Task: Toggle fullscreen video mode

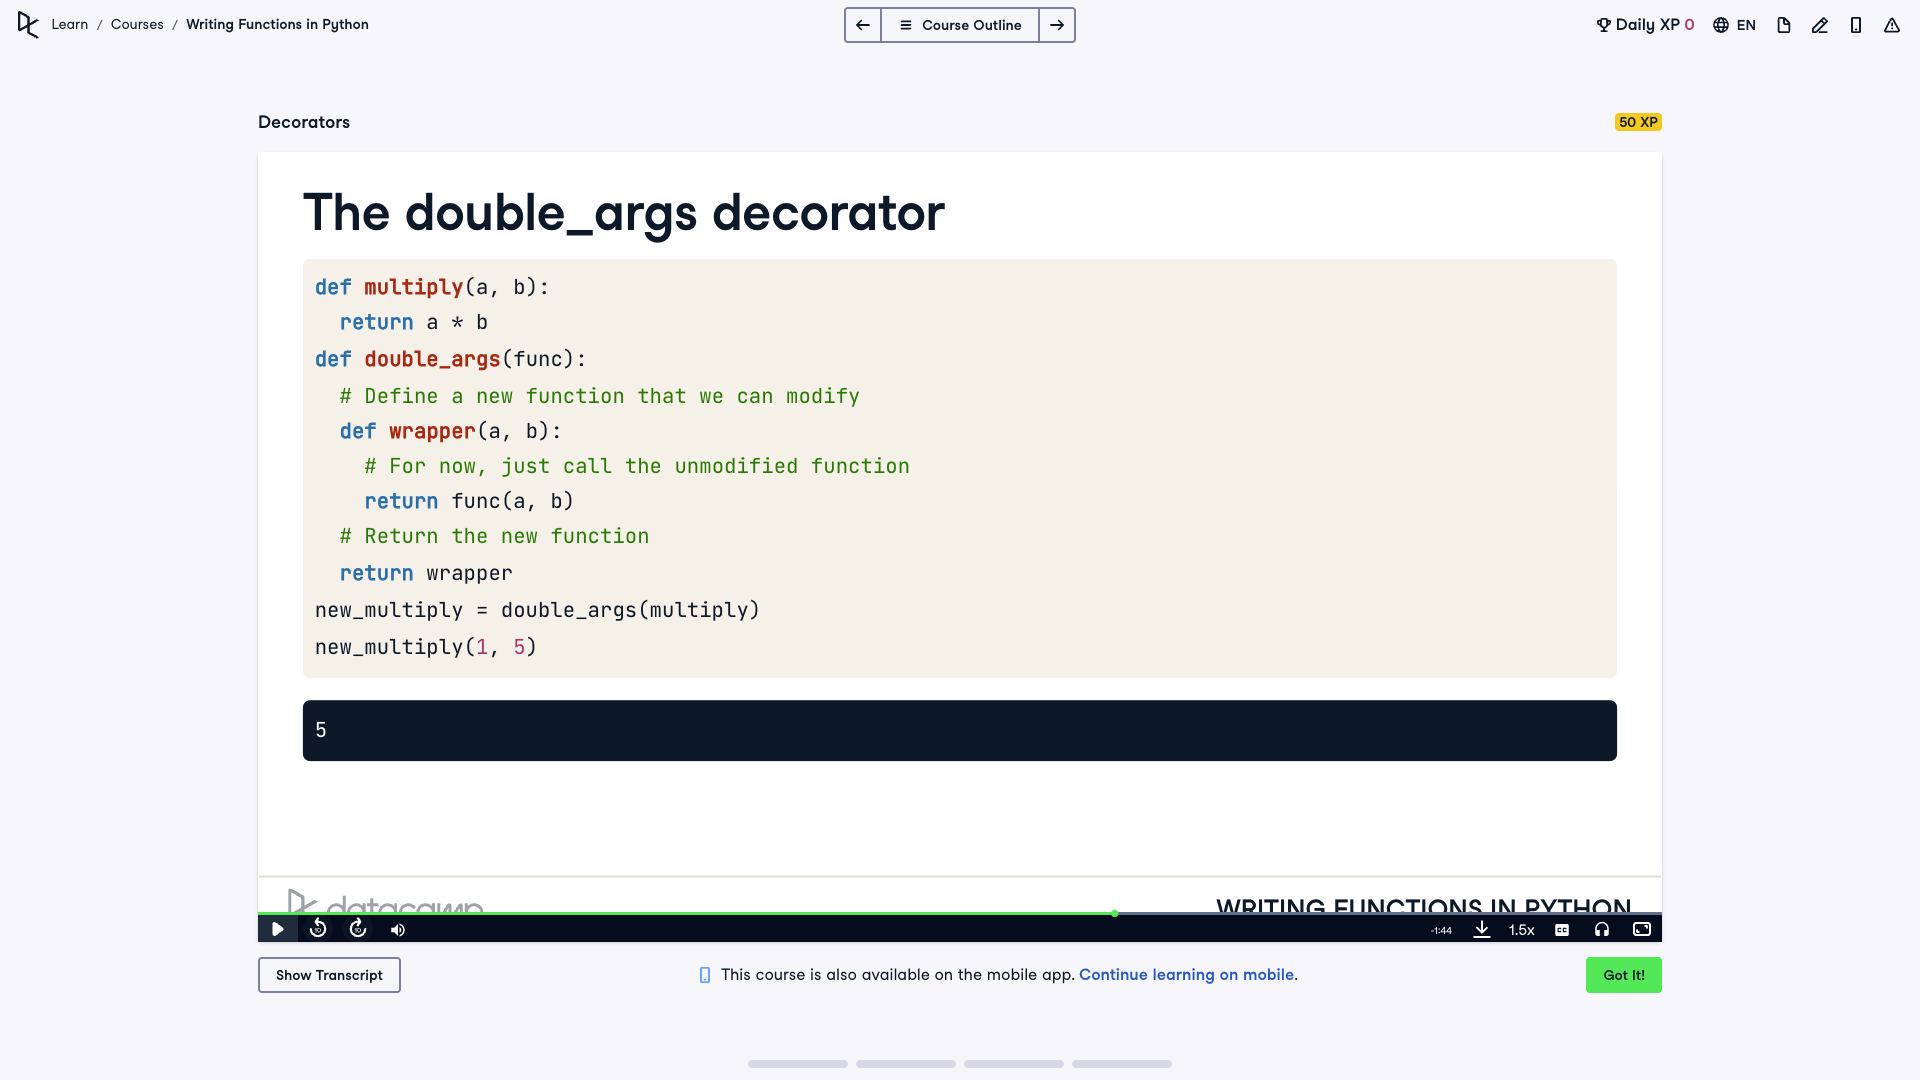Action: pos(1642,930)
